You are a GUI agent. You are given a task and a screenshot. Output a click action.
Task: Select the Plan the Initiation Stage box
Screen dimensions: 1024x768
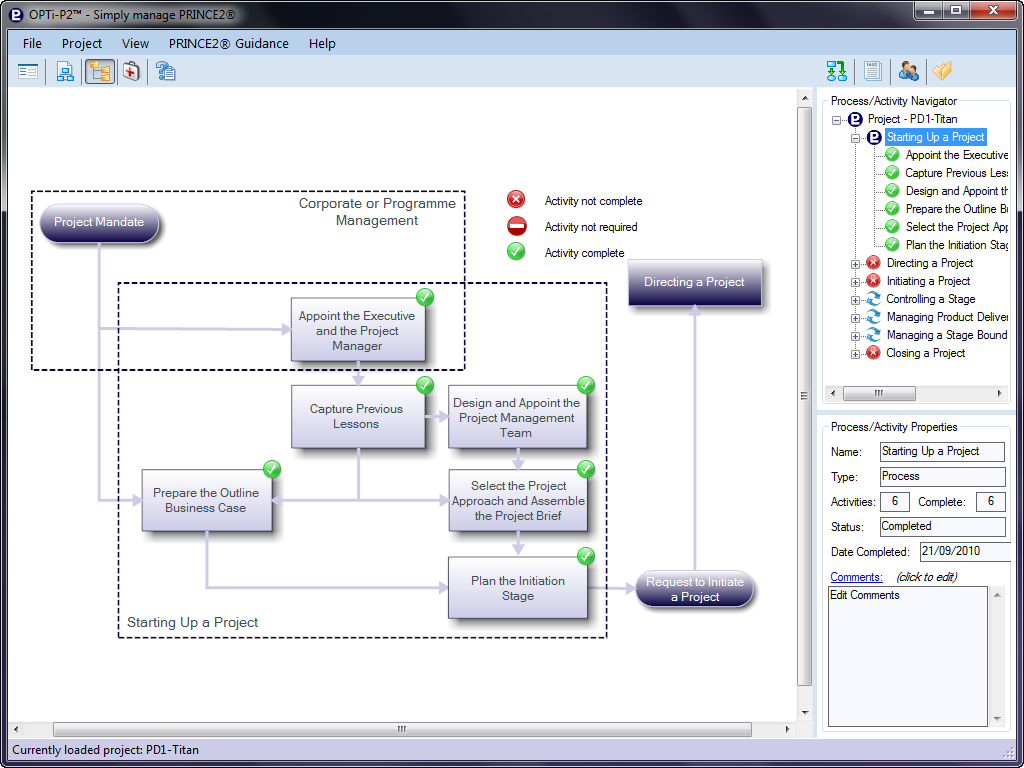(517, 588)
